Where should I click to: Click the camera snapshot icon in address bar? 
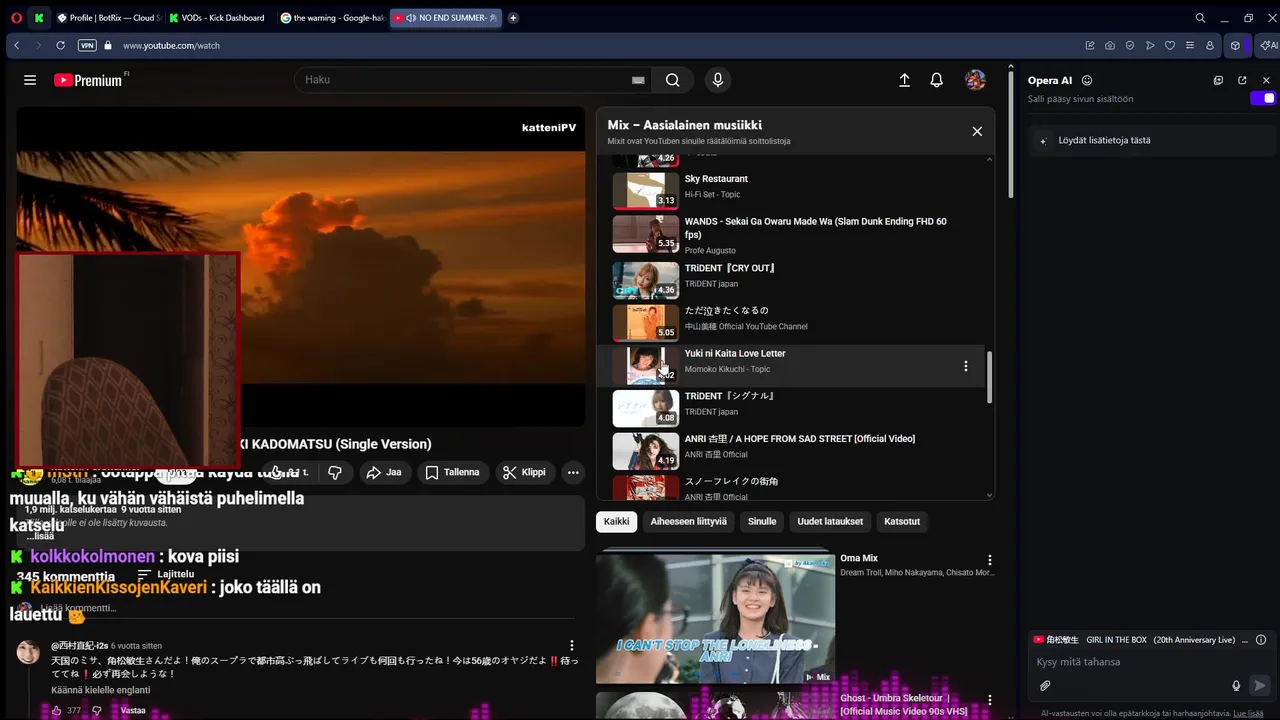1110,45
